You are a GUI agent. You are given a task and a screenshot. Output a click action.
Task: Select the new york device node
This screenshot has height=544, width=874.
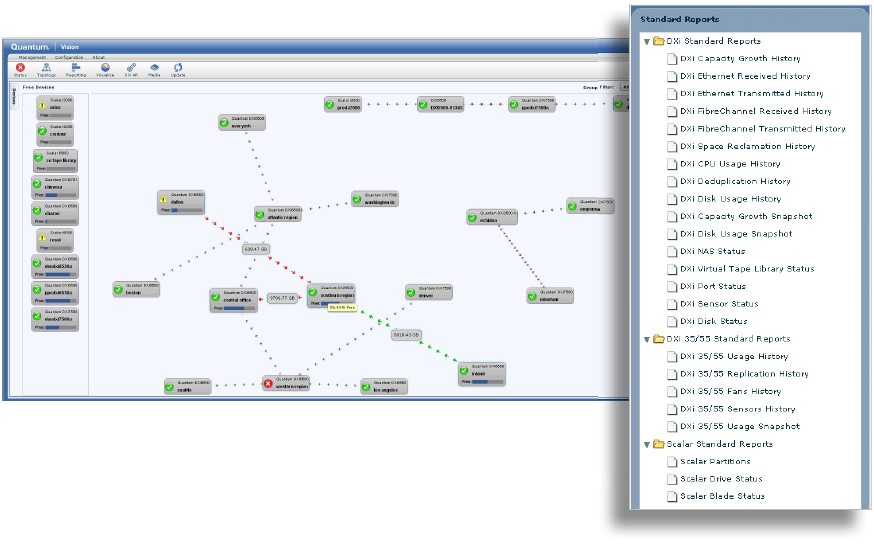point(242,123)
